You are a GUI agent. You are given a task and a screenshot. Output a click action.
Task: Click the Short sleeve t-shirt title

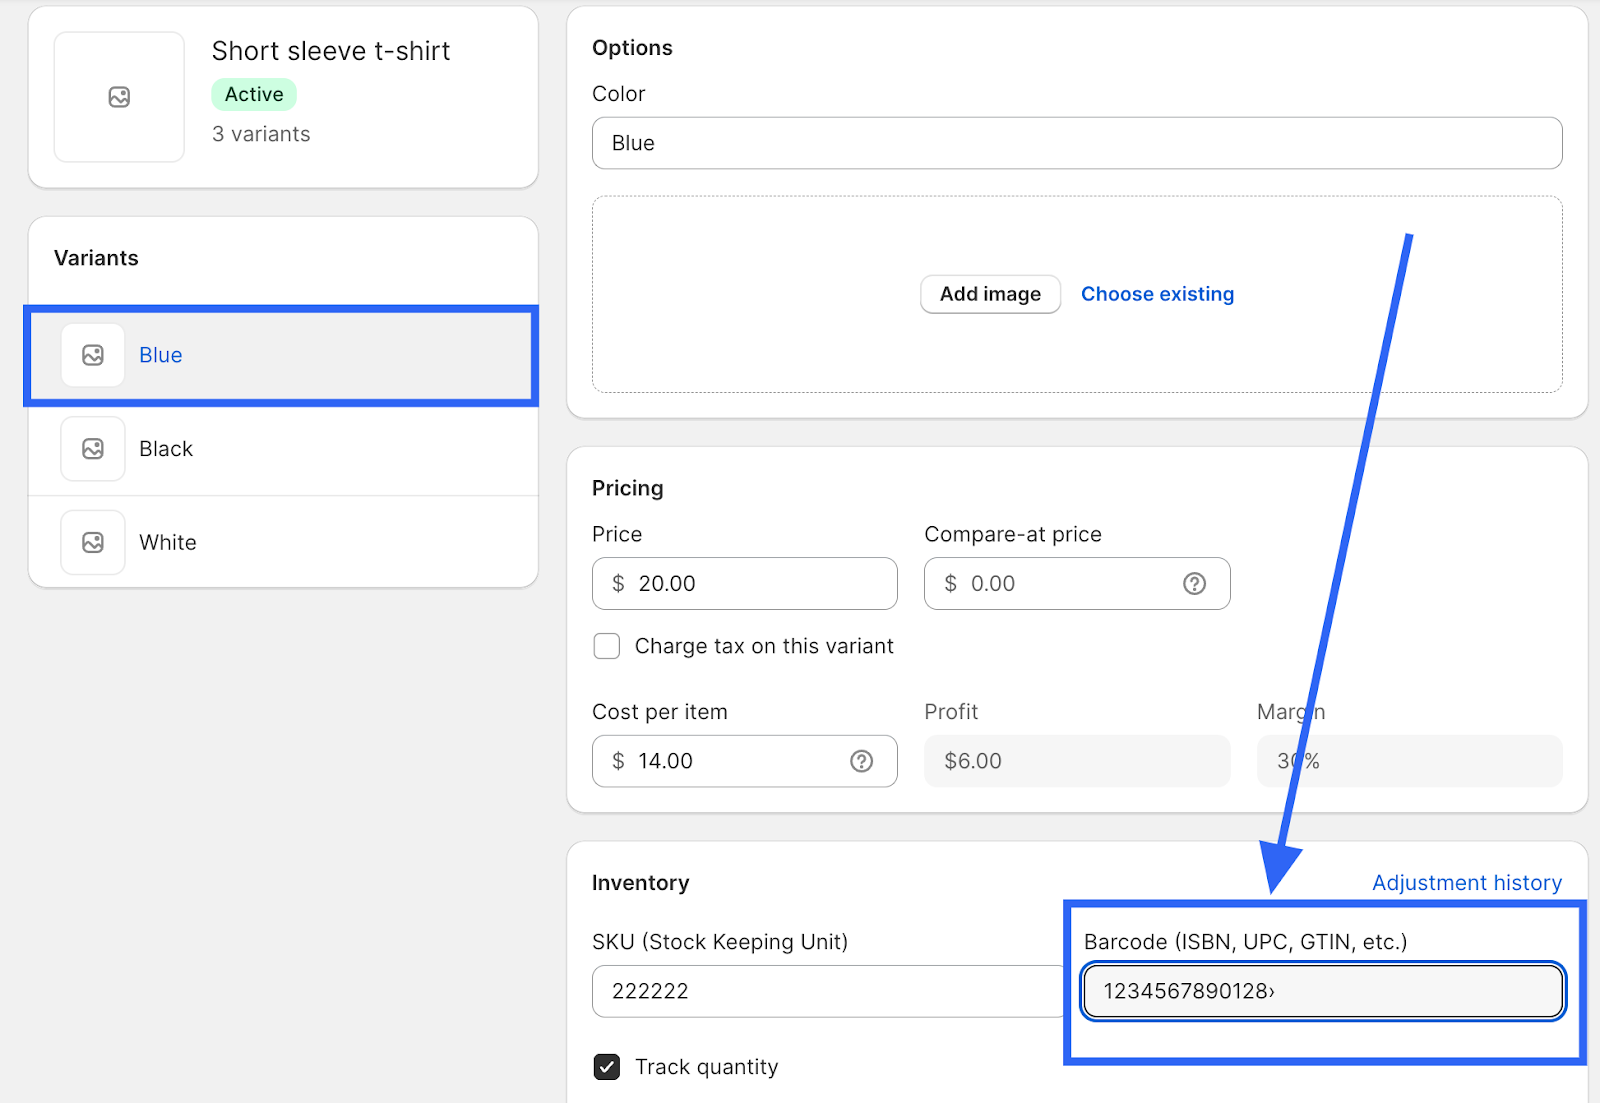click(x=331, y=51)
